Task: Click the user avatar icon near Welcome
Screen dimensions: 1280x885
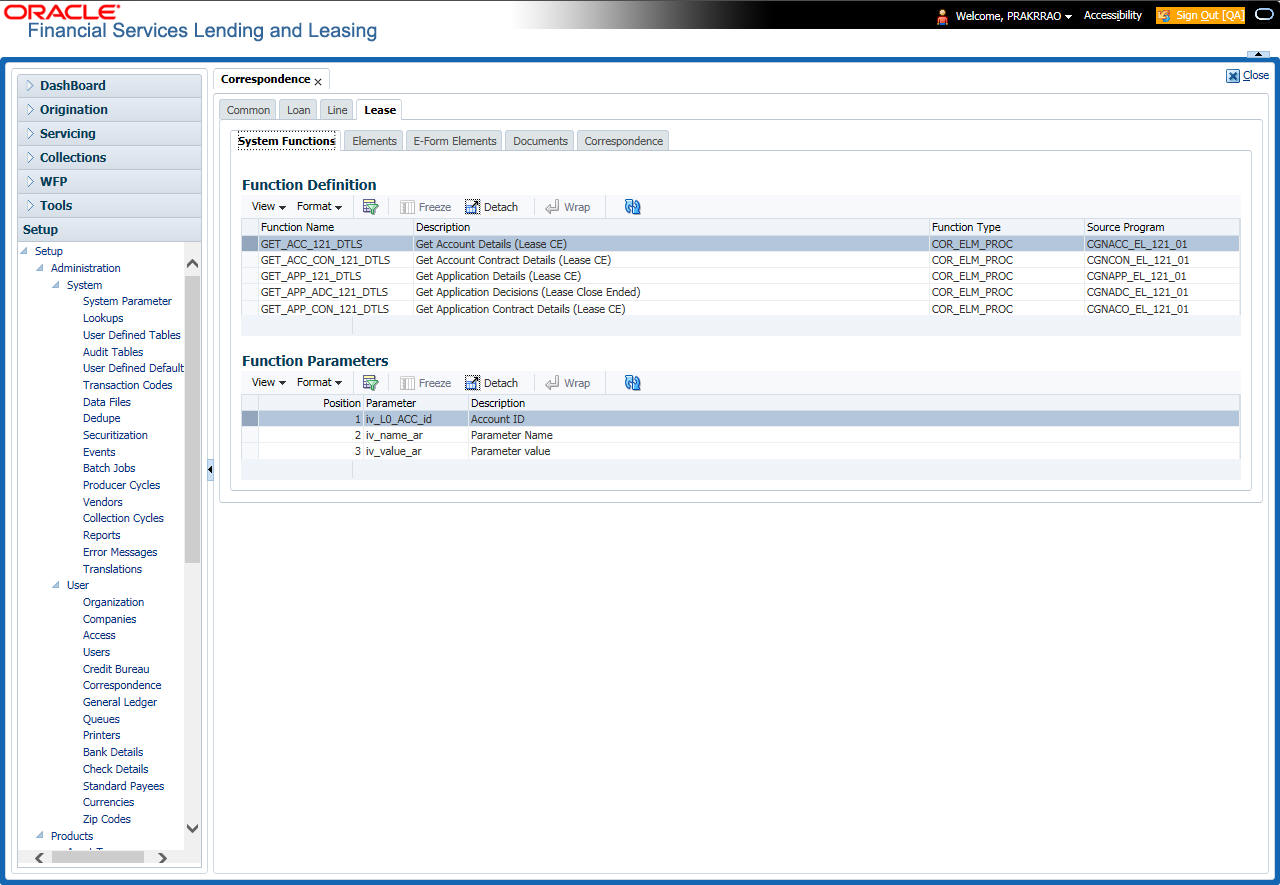Action: pos(942,16)
